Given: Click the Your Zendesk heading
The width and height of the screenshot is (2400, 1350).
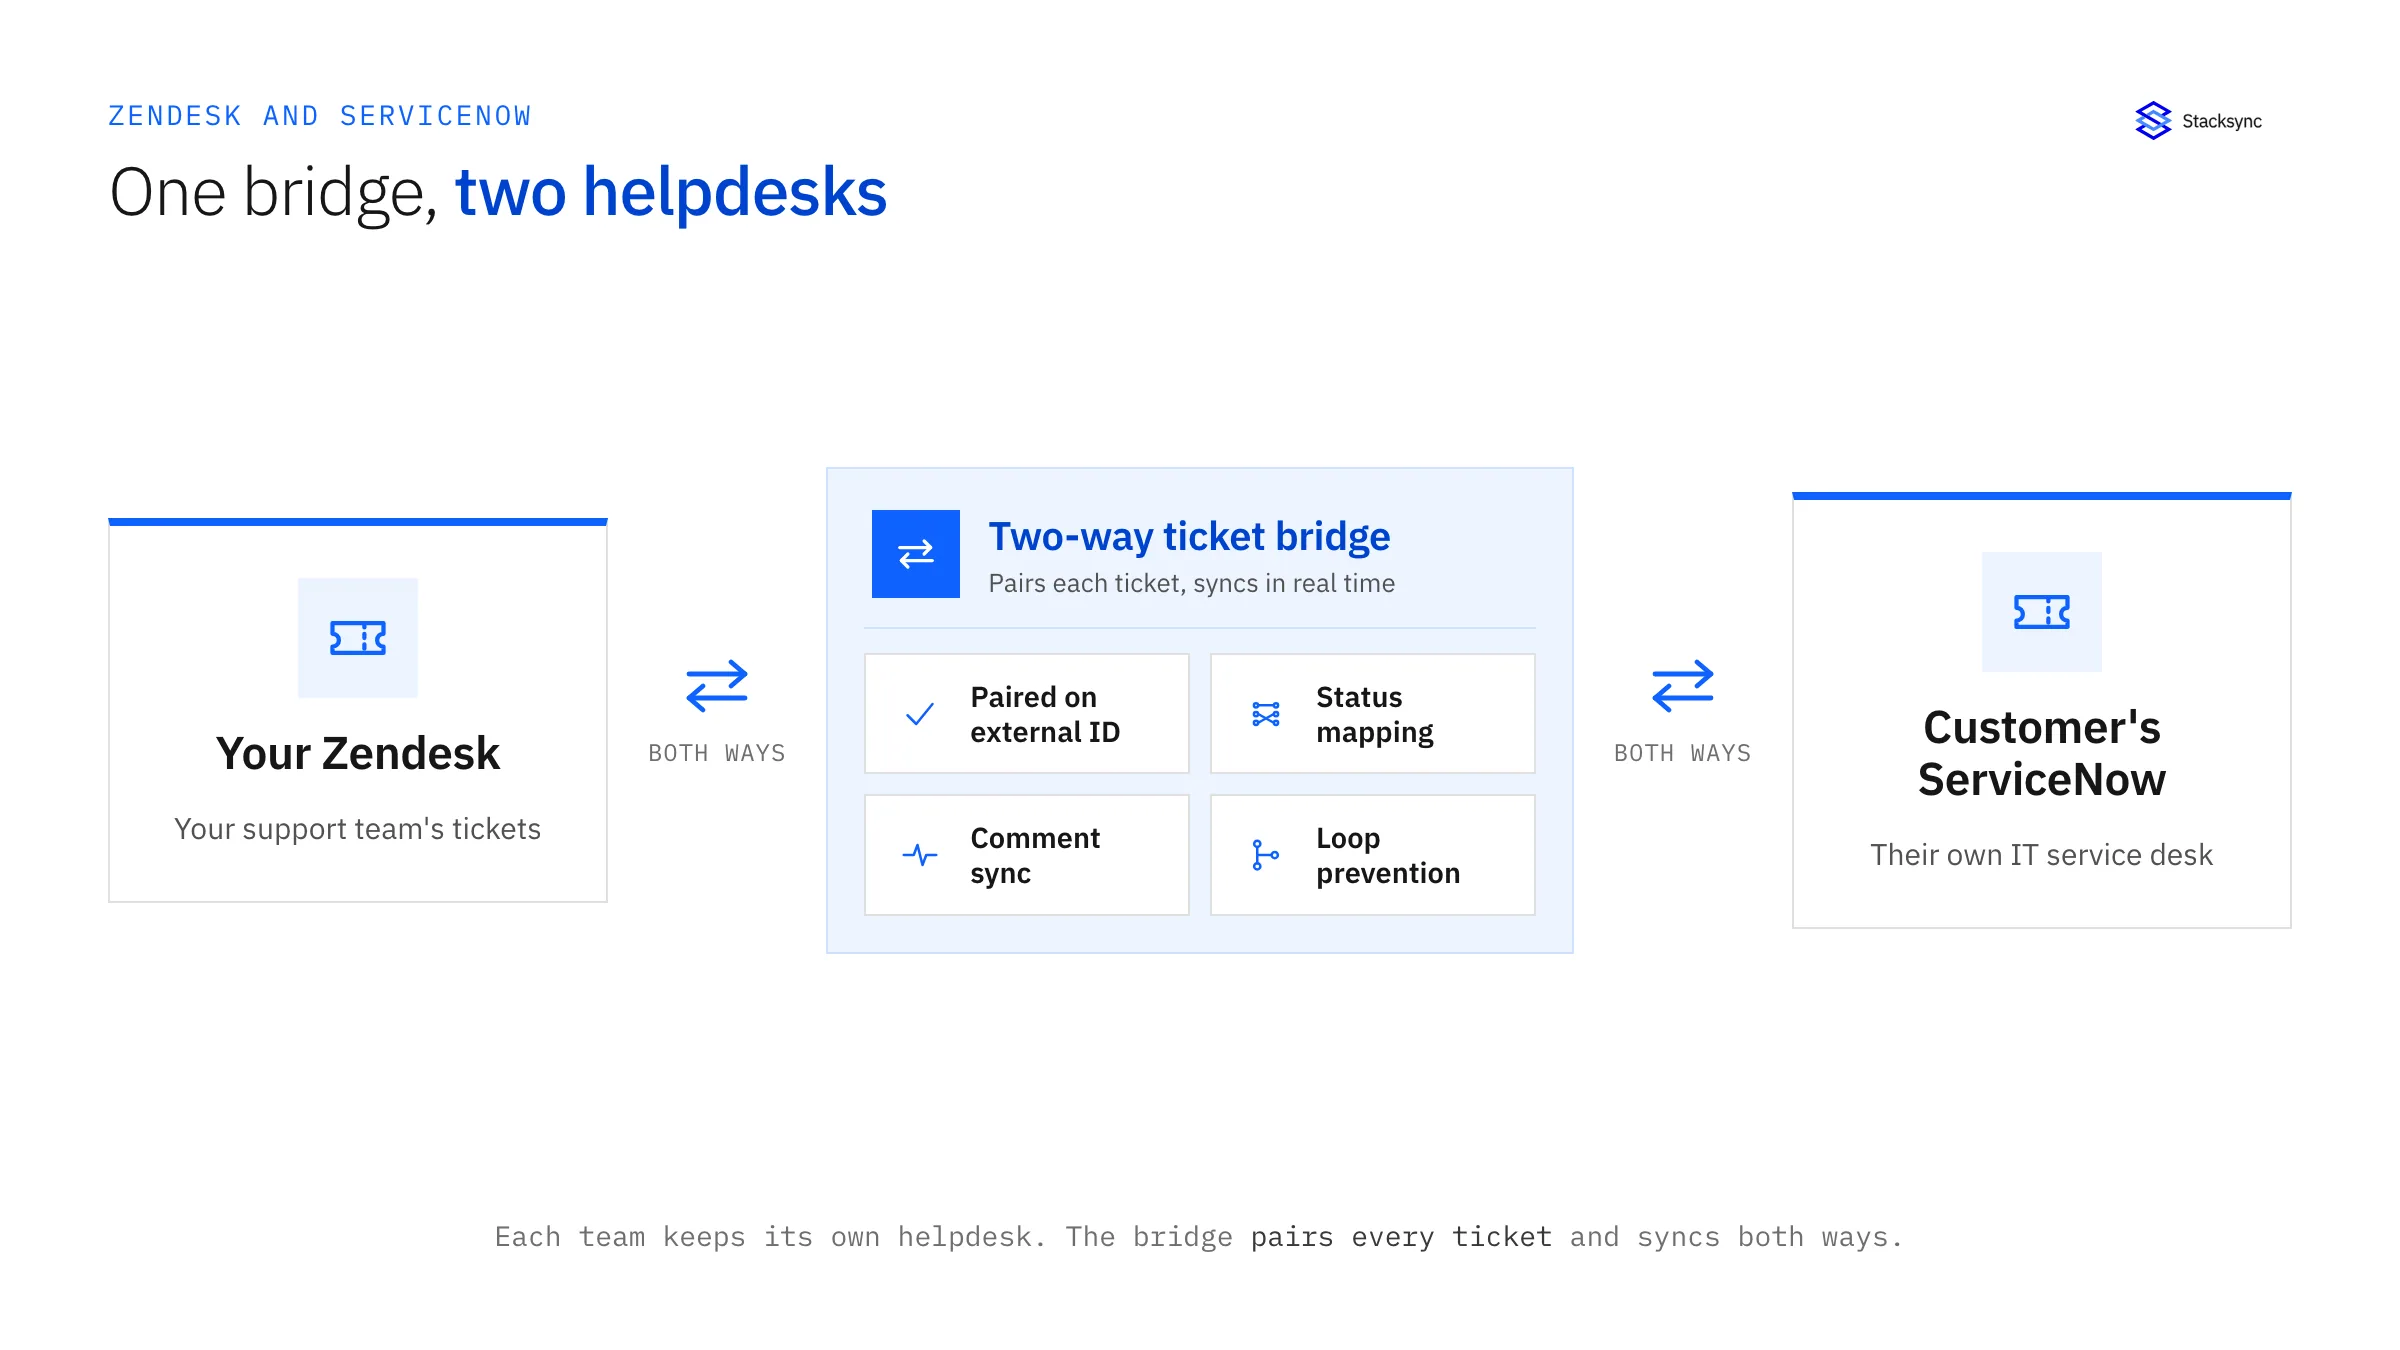Looking at the screenshot, I should [358, 754].
